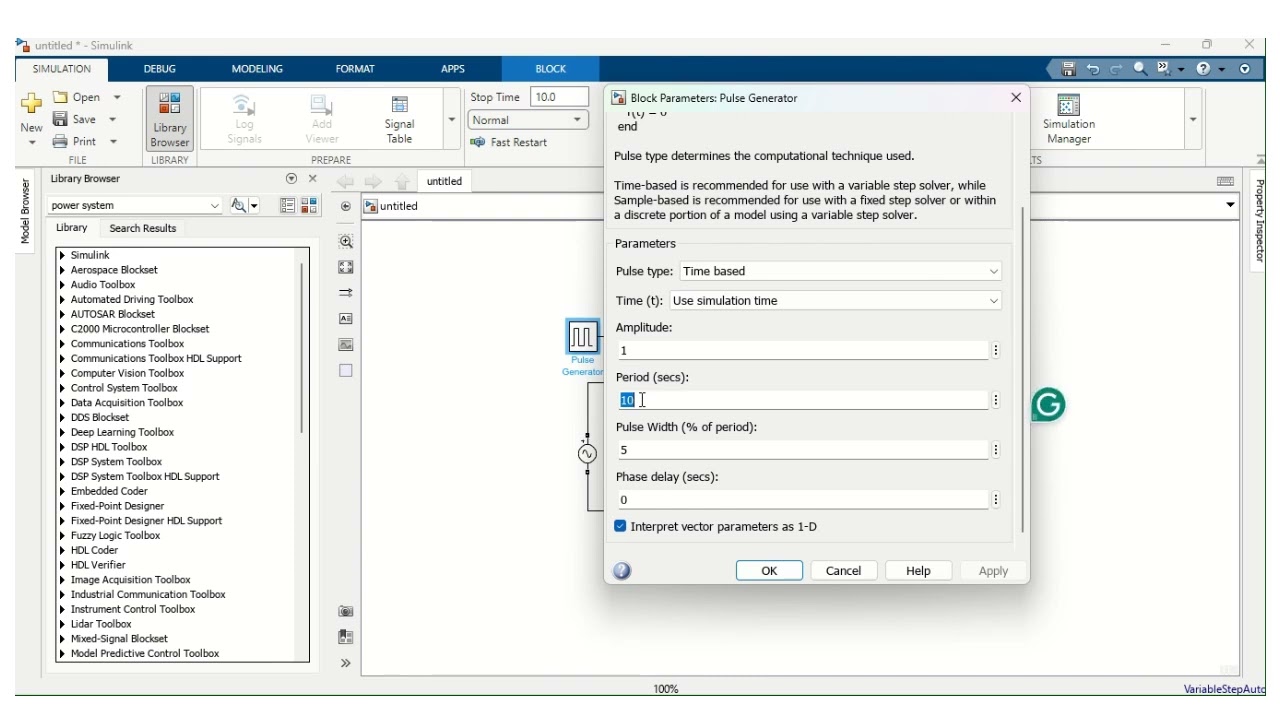This screenshot has width=1280, height=720.
Task: Click the undo arrow in the quick access bar
Action: [x=1092, y=69]
